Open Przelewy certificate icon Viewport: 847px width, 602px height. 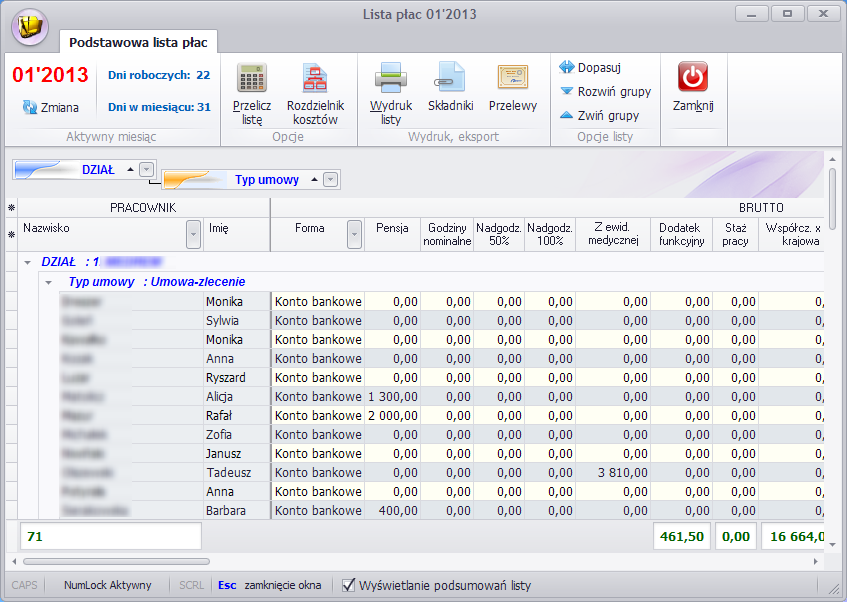point(513,77)
